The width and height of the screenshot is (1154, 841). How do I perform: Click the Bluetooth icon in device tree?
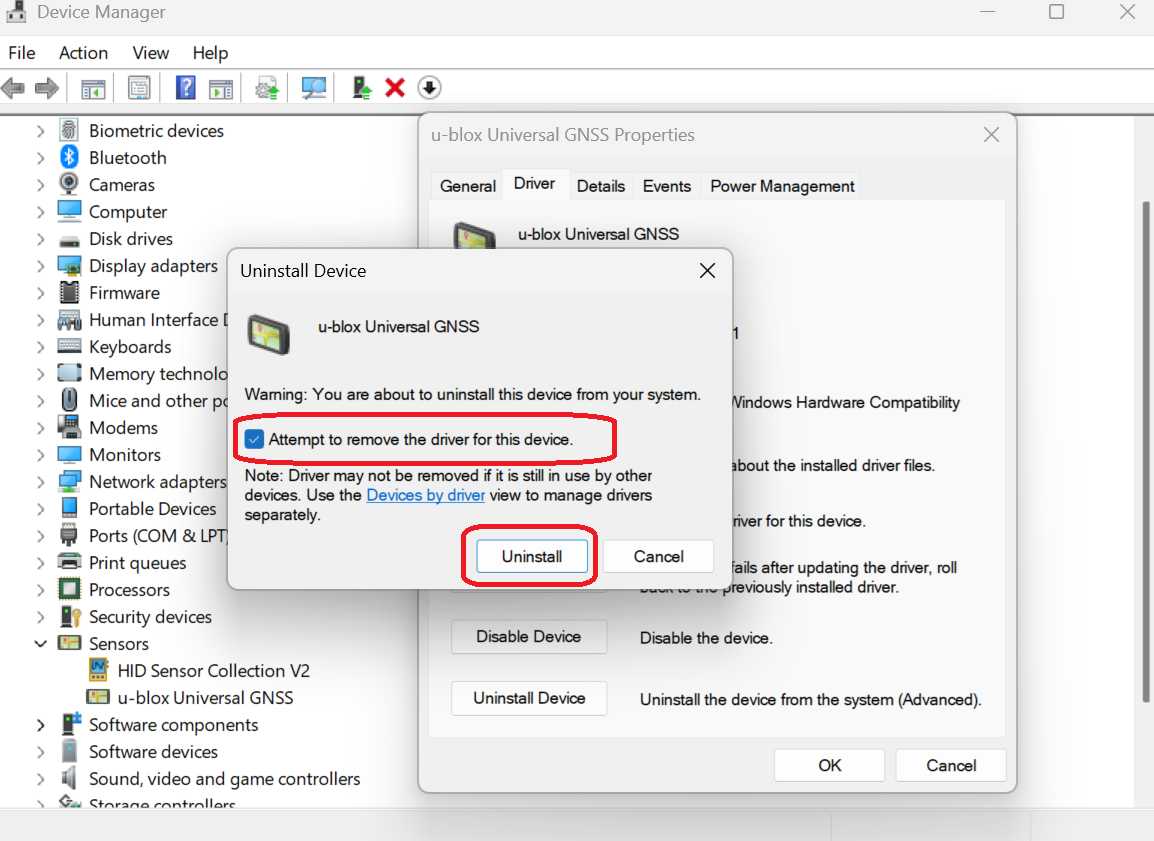point(69,158)
